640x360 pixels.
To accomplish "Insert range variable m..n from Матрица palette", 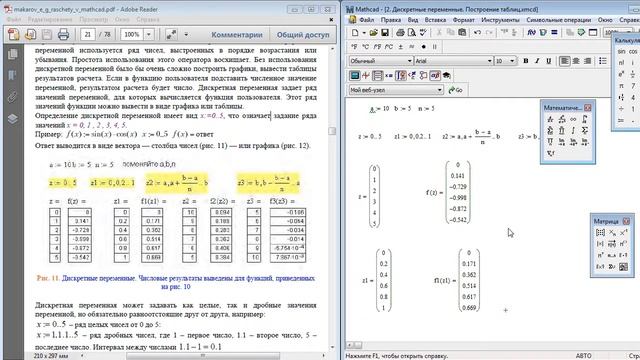I will pos(611,255).
